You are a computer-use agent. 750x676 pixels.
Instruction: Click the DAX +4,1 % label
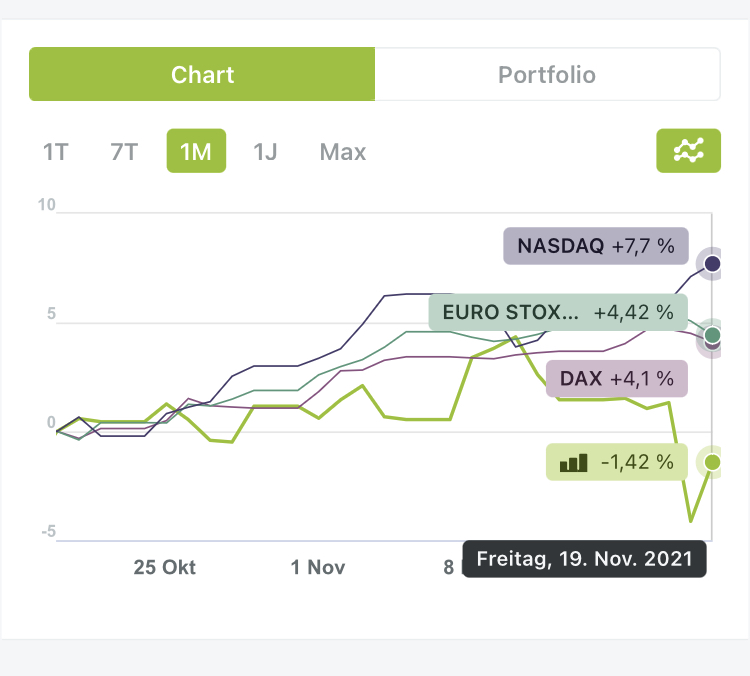coord(617,379)
